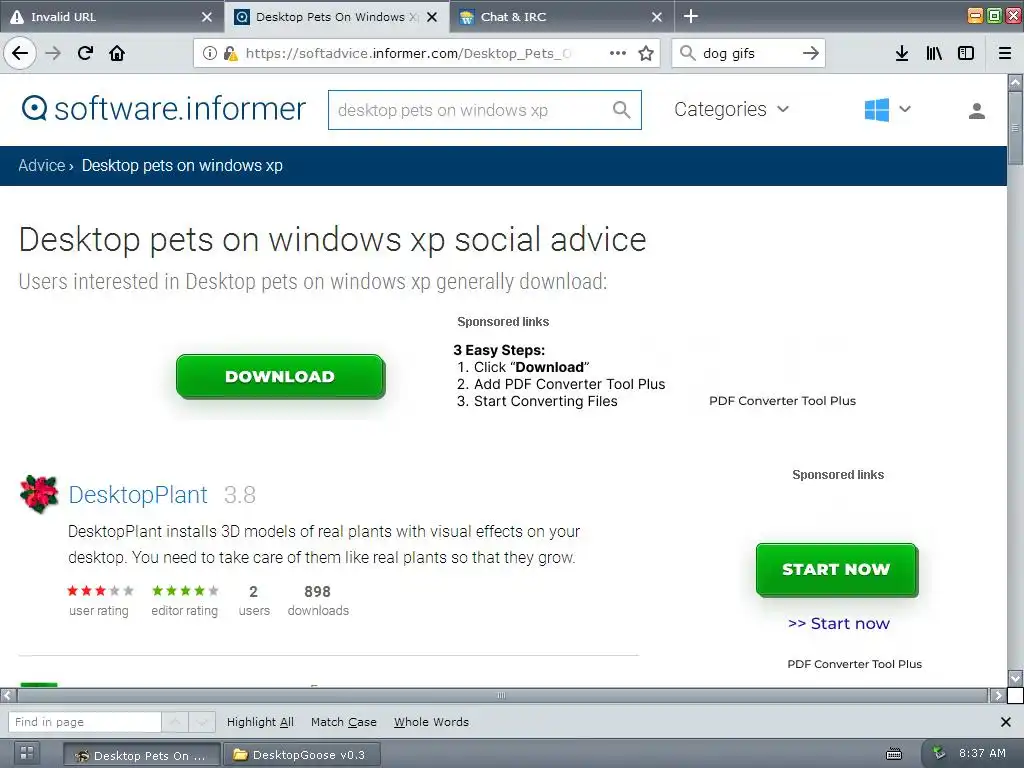Image resolution: width=1024 pixels, height=768 pixels.
Task: Focus the dog gifs search box
Action: pyautogui.click(x=748, y=53)
